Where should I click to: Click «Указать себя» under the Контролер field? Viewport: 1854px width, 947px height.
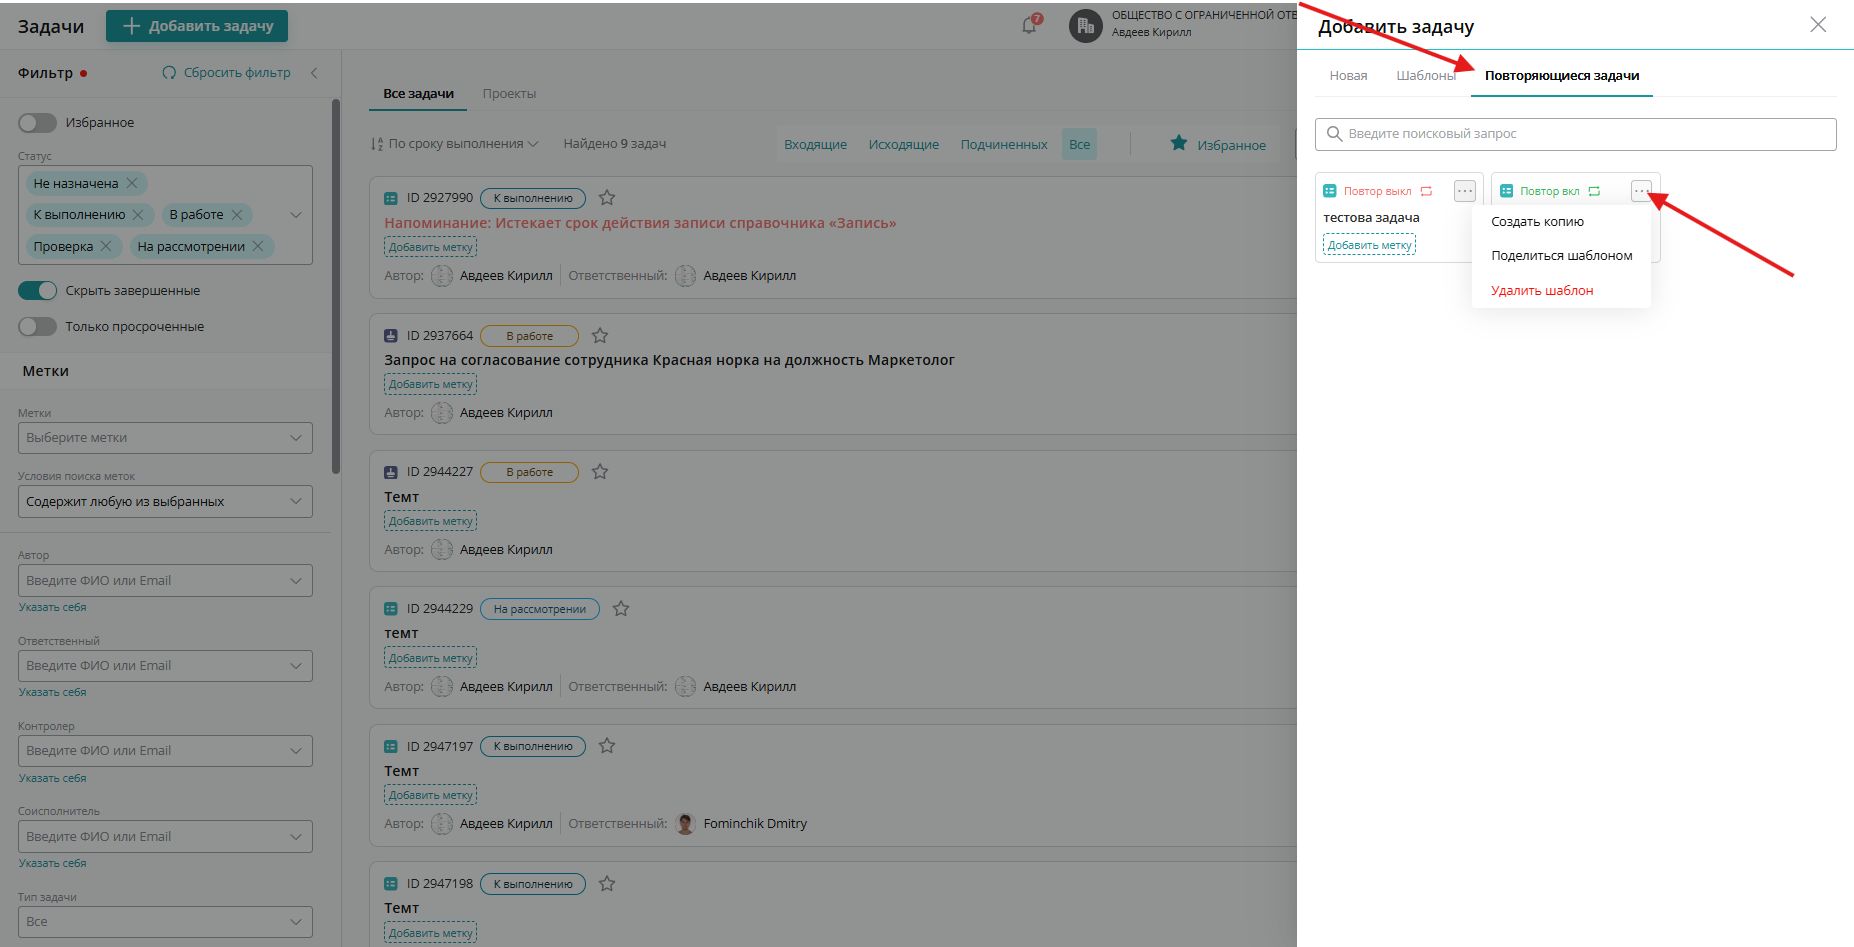pos(52,778)
